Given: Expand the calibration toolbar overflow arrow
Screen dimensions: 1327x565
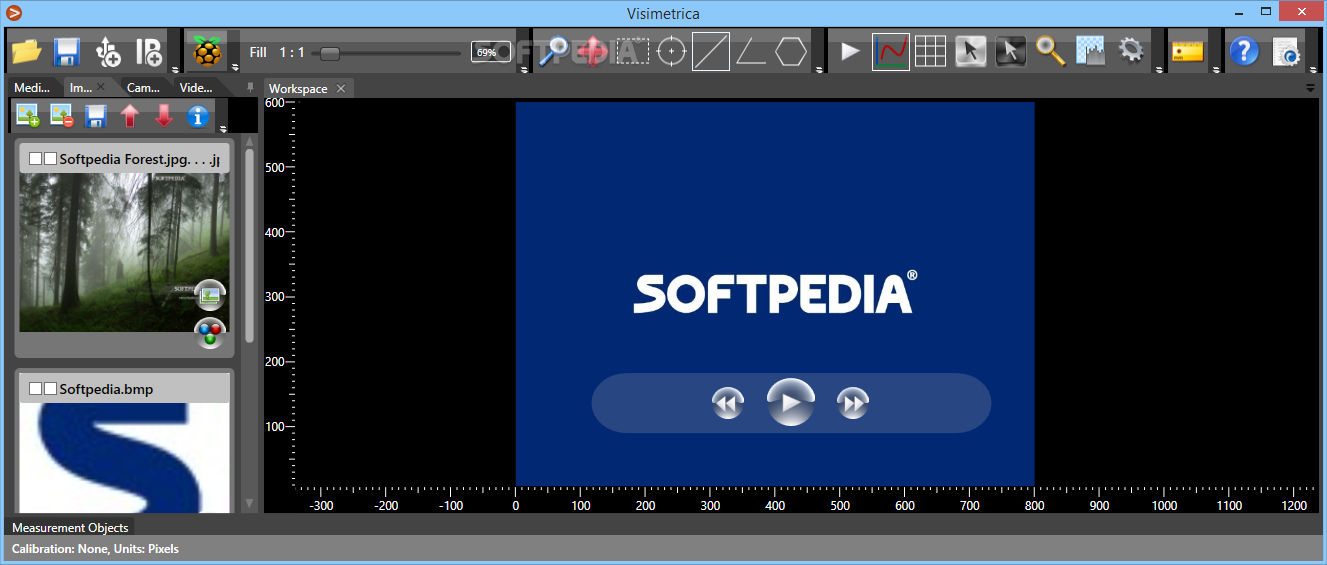Looking at the screenshot, I should coord(1216,69).
